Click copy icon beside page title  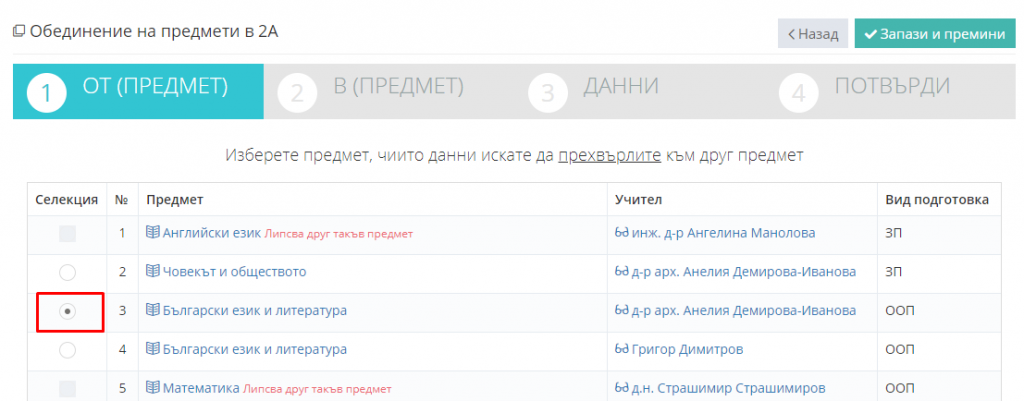19,31
